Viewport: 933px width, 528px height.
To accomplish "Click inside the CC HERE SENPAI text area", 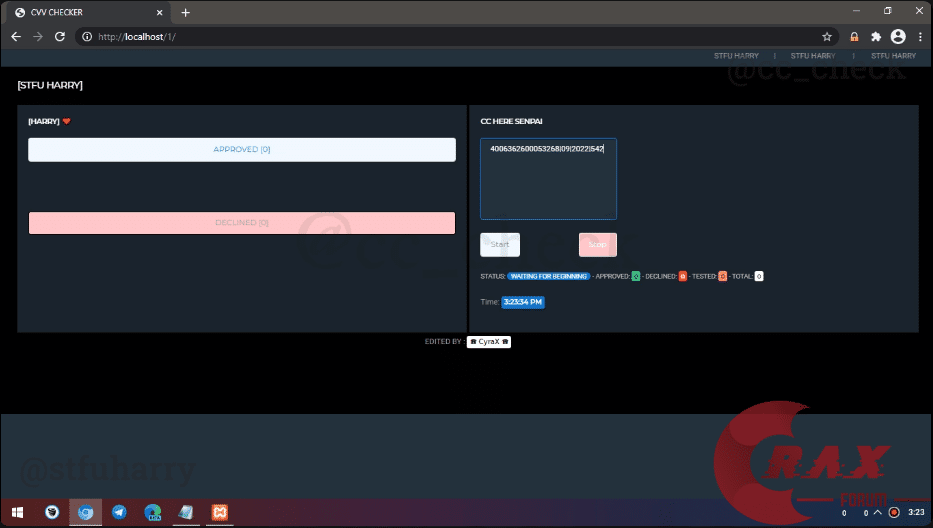I will click(x=548, y=179).
